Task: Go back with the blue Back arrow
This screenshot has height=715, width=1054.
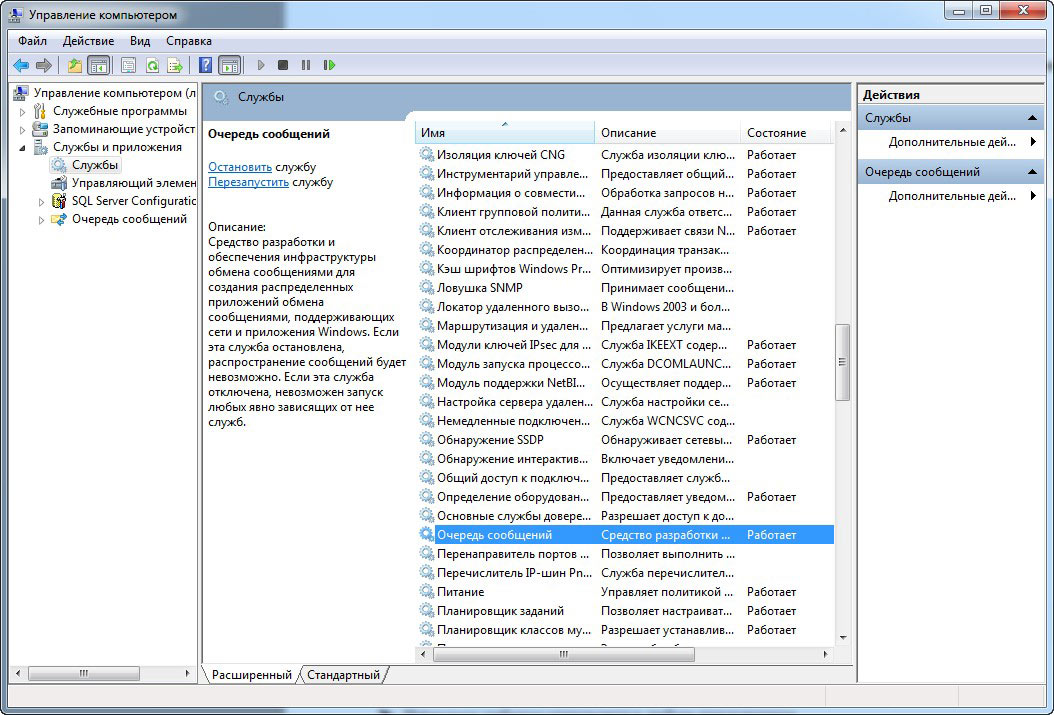Action: [21, 65]
